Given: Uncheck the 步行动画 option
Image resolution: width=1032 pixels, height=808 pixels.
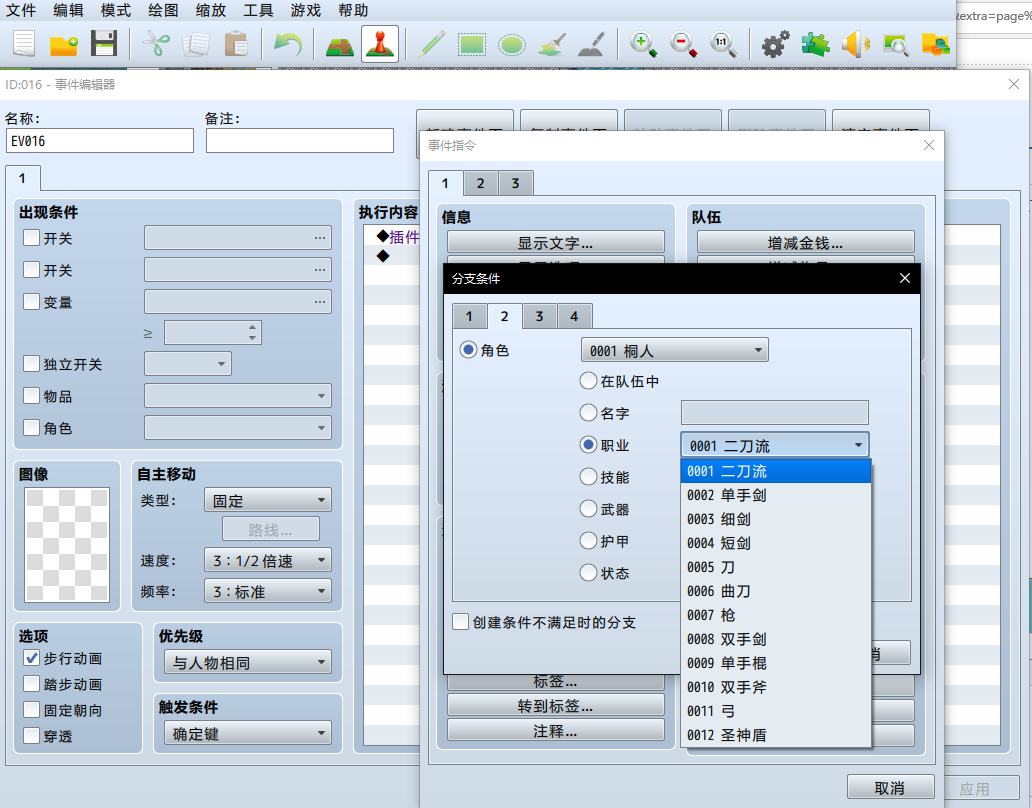Looking at the screenshot, I should pos(32,658).
